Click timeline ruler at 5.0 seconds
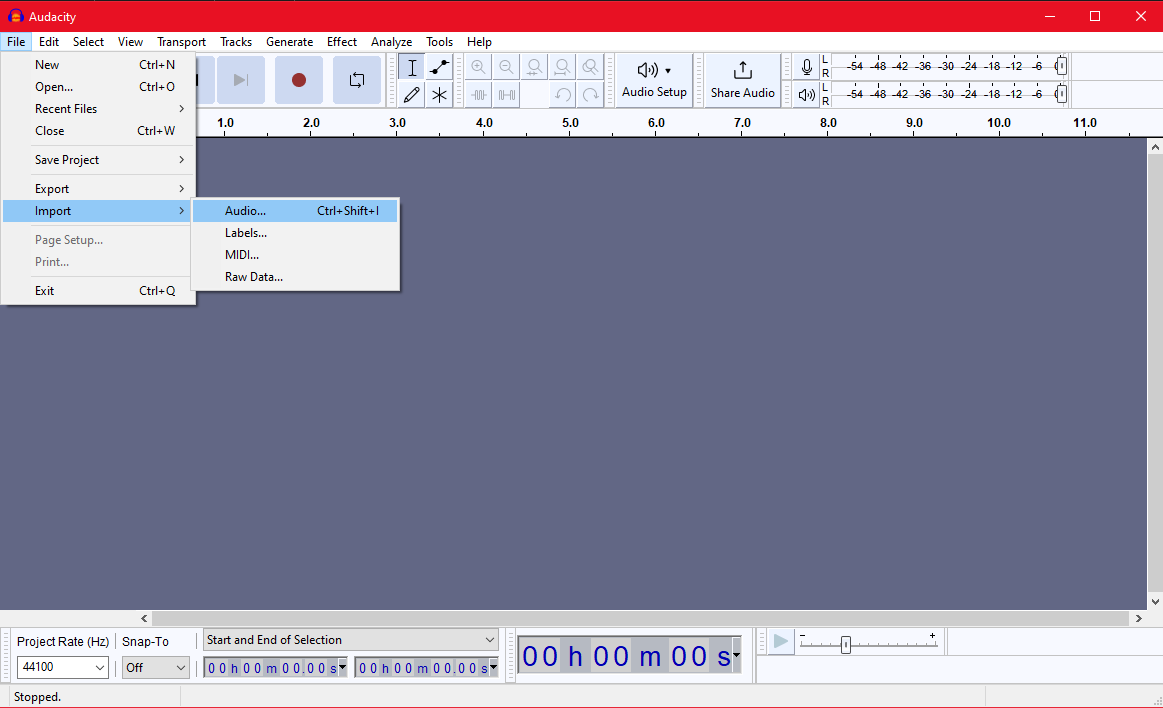 coord(570,124)
